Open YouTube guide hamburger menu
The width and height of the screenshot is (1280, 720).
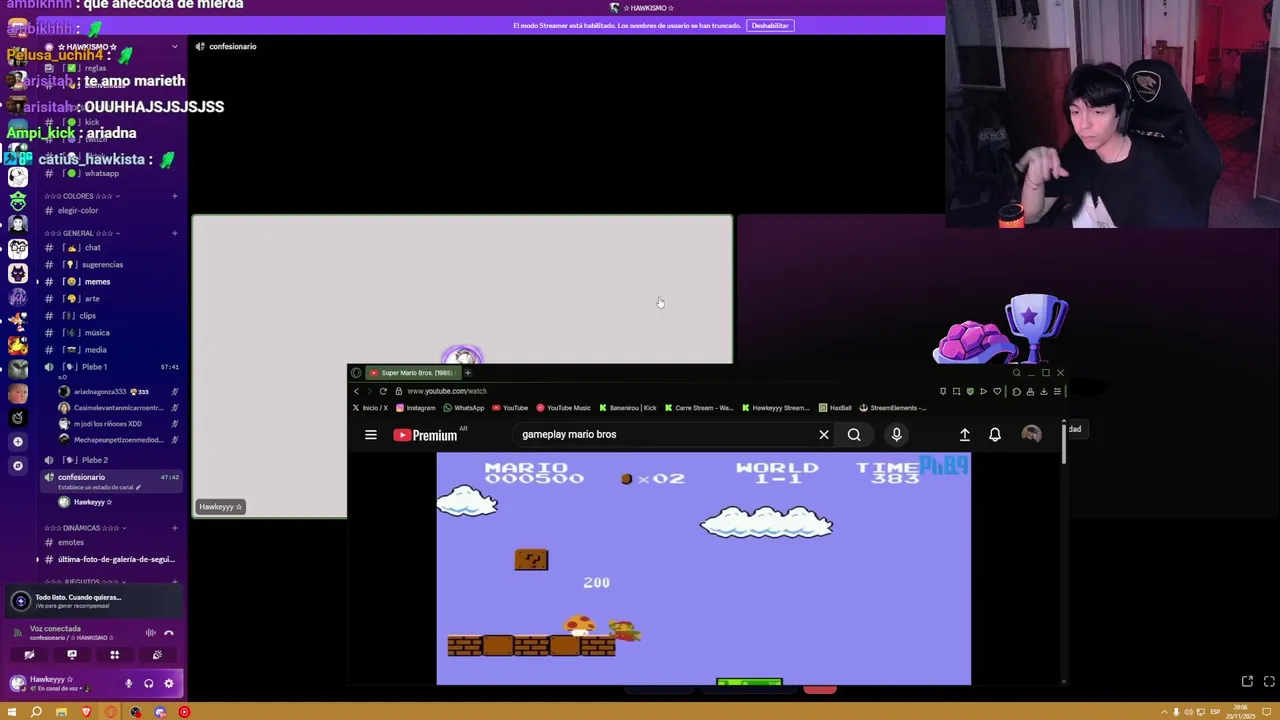(x=371, y=435)
